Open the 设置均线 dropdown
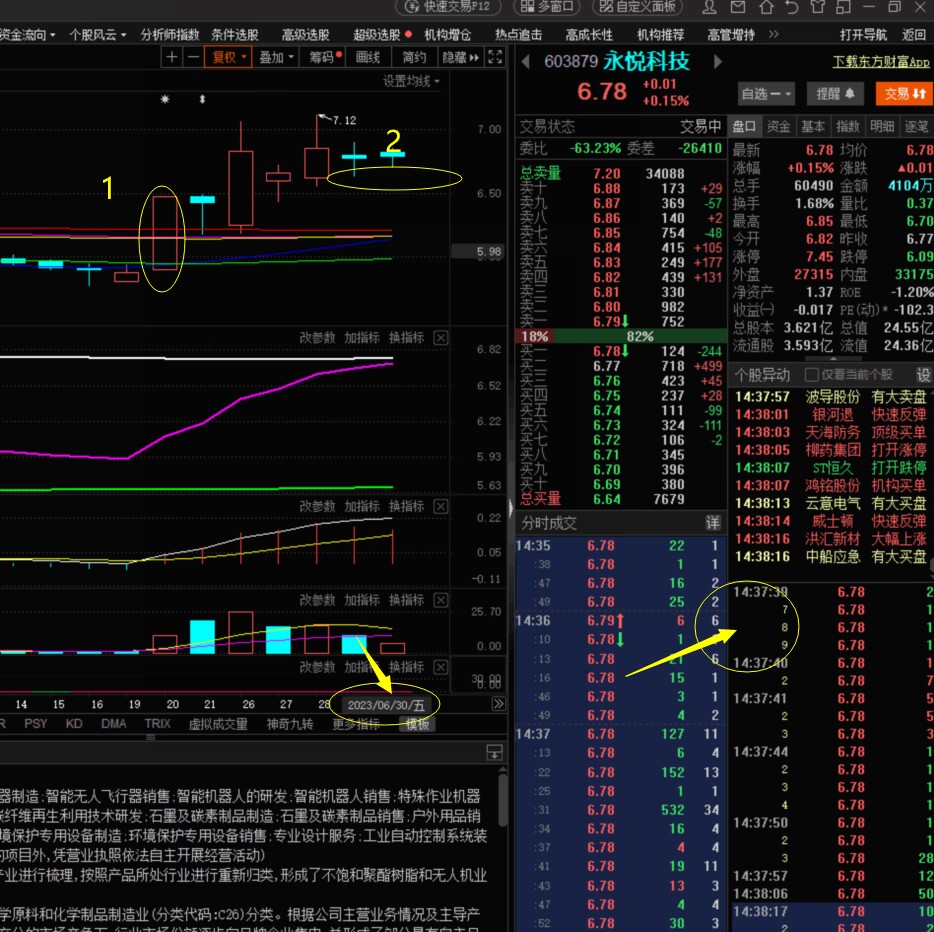 (x=411, y=81)
